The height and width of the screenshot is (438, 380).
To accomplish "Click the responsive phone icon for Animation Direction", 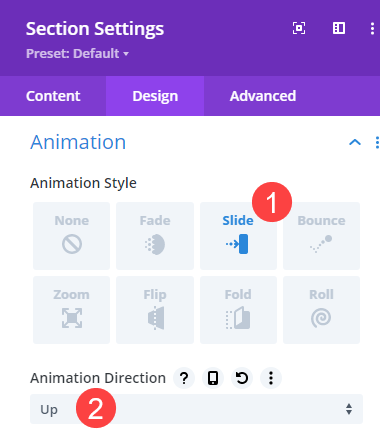I will (x=213, y=378).
